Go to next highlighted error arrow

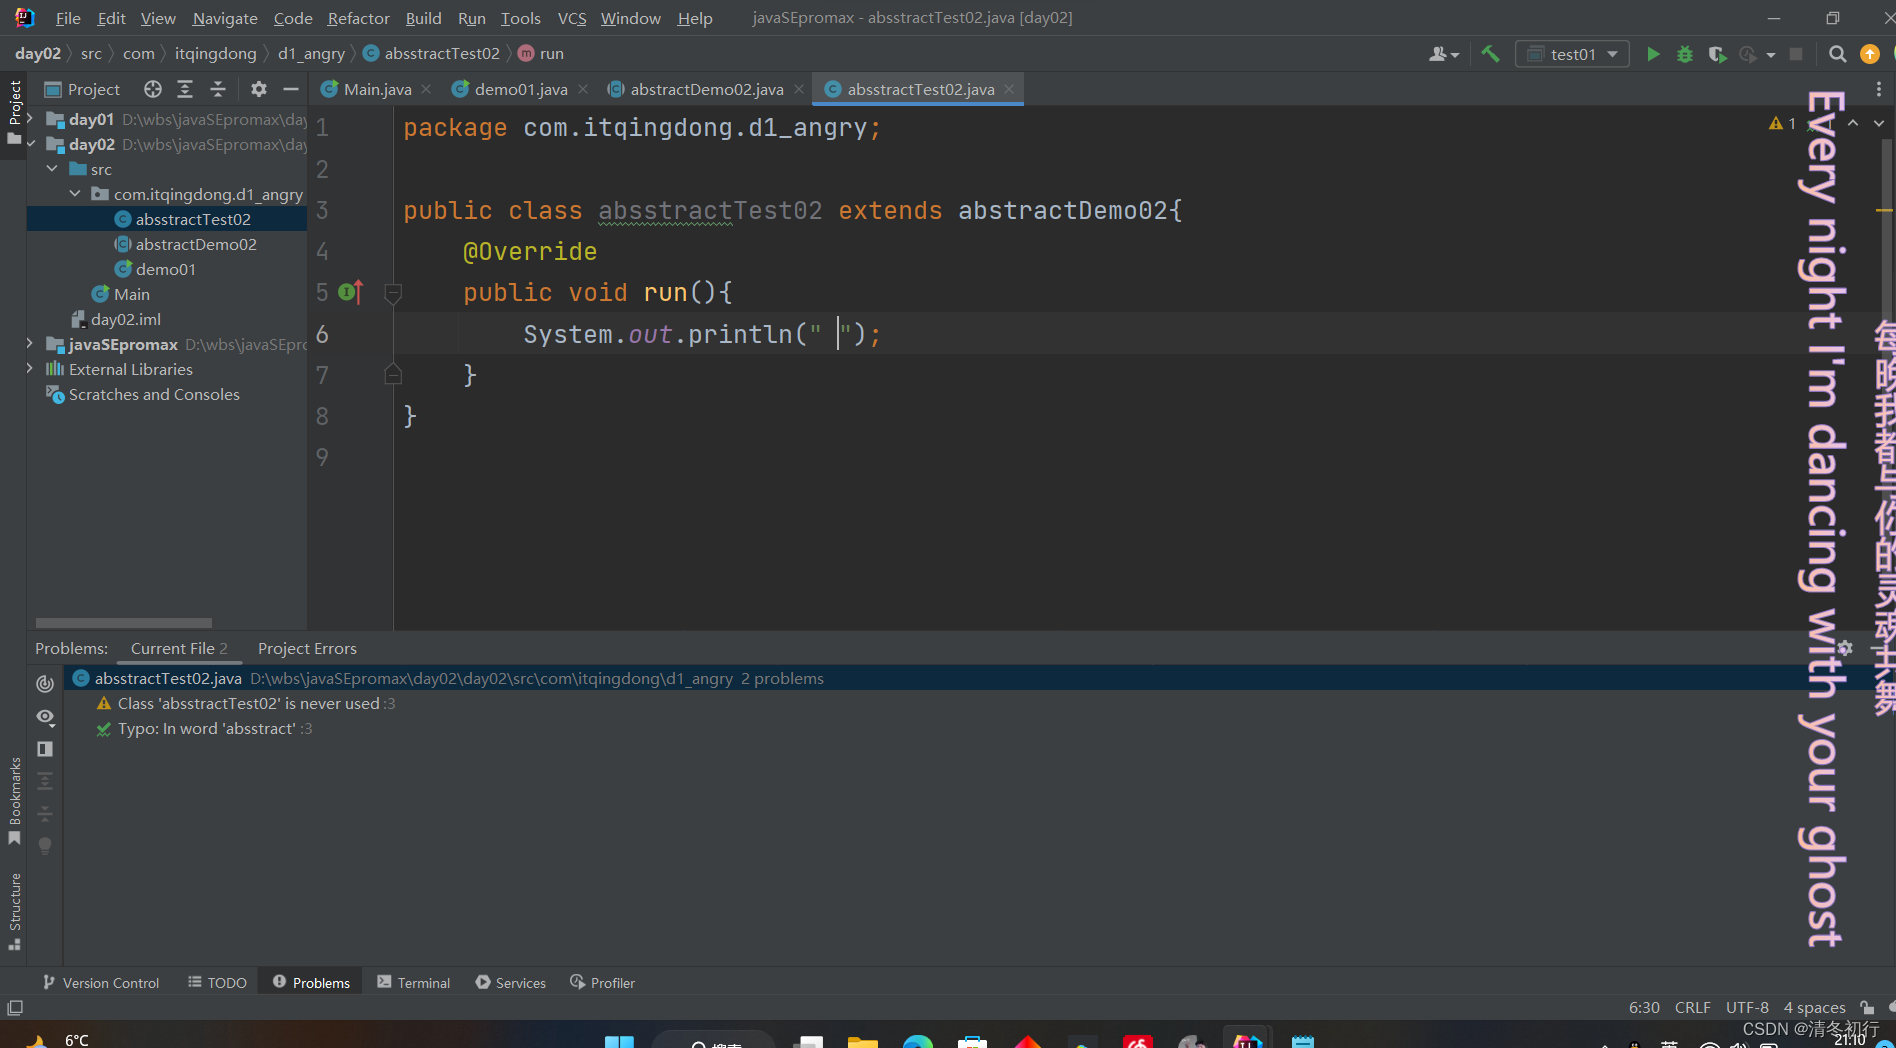pos(1879,123)
